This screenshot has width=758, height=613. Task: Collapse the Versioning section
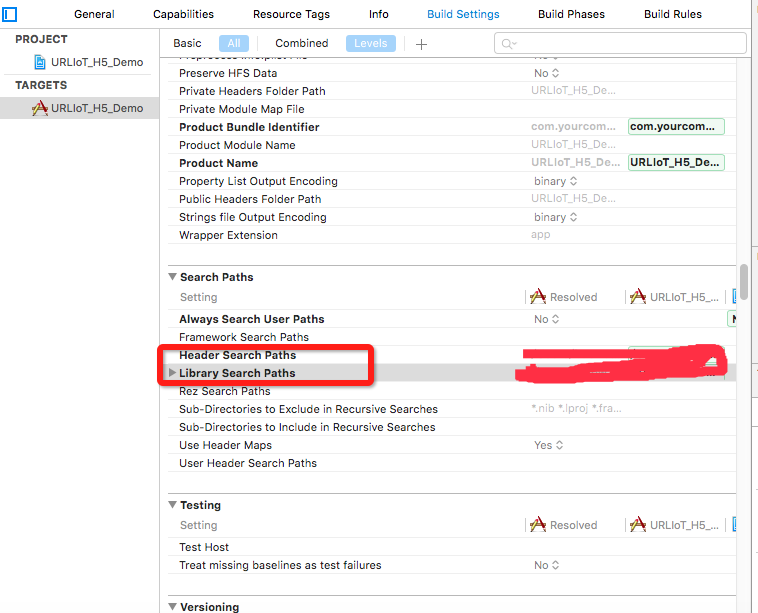point(173,606)
